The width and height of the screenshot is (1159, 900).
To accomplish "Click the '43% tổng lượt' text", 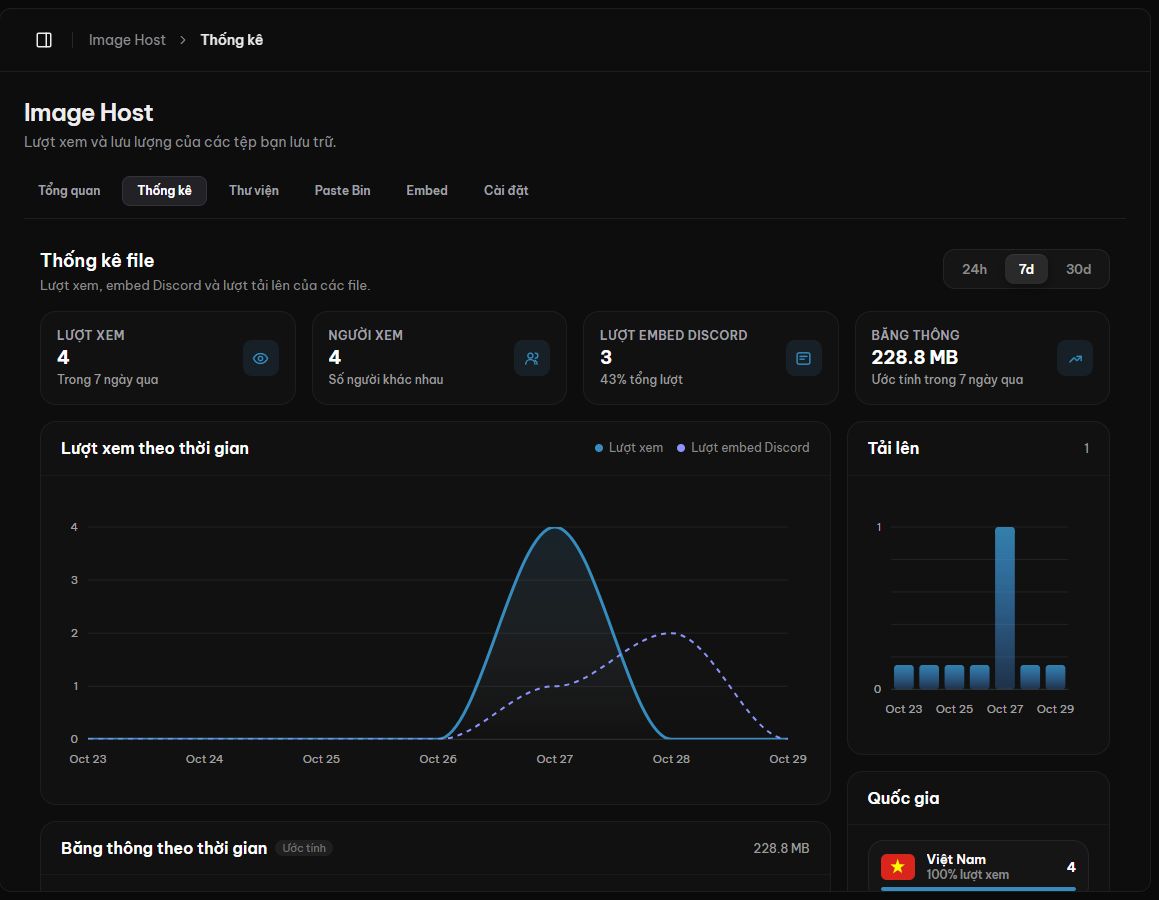I will (x=641, y=380).
